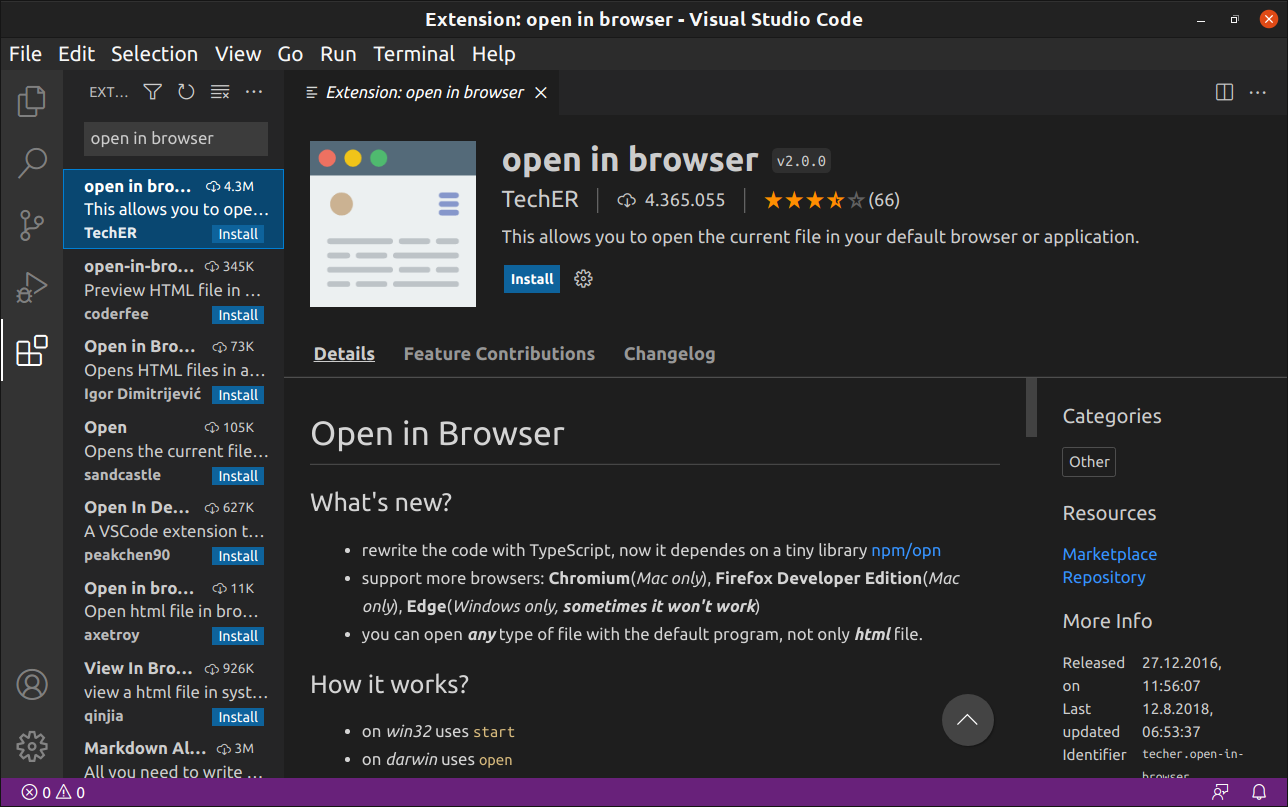Install Igor Dimitrijević's Open in Browser
The width and height of the screenshot is (1288, 807).
pos(238,395)
